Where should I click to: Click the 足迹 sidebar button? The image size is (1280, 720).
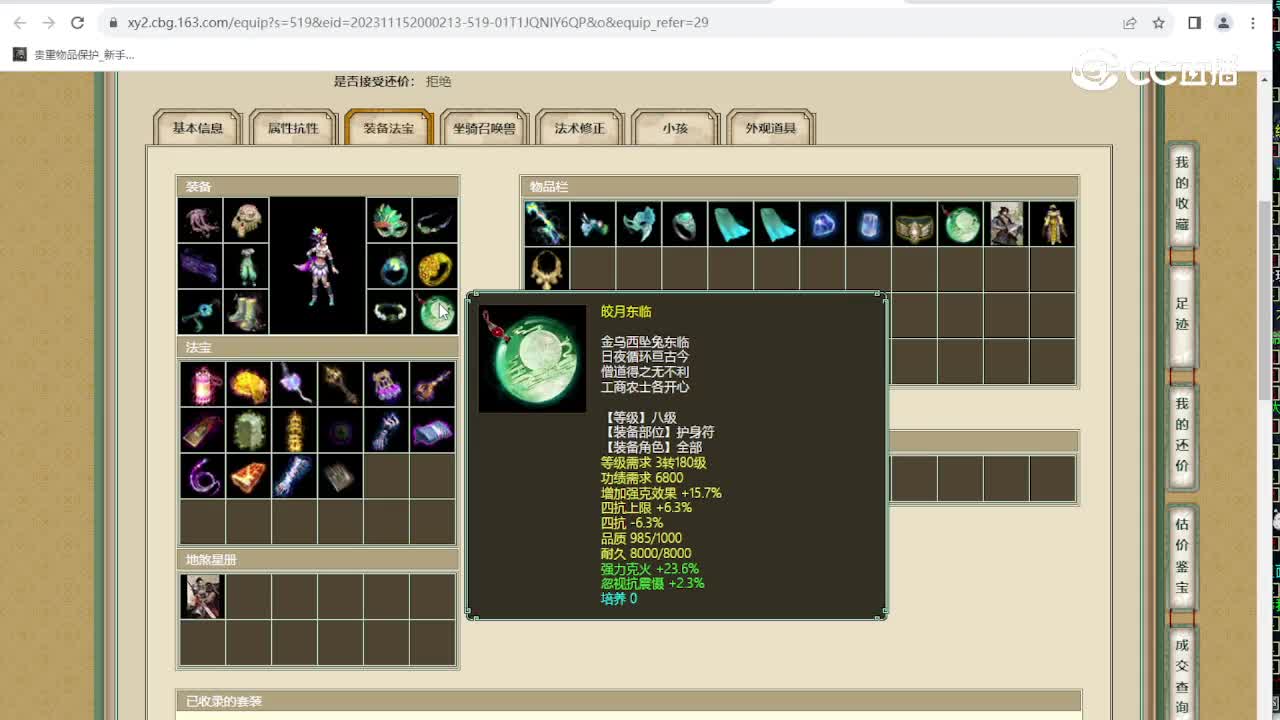(1182, 314)
